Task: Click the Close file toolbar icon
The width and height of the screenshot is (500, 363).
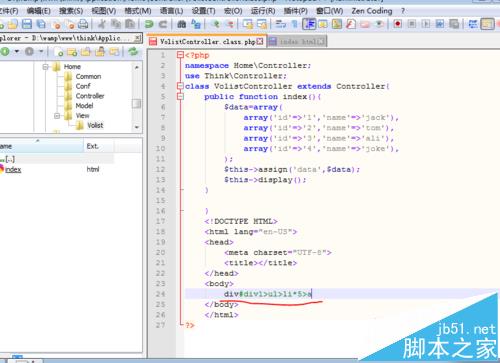Action: (x=57, y=24)
